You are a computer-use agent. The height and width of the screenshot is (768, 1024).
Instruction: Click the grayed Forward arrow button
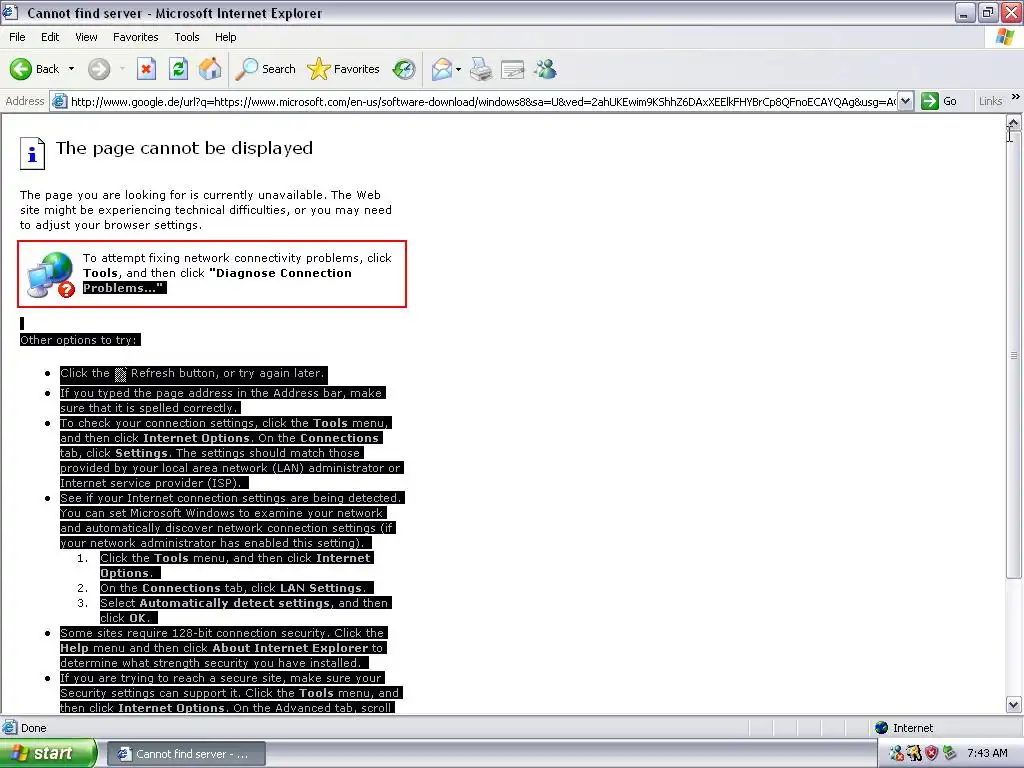pyautogui.click(x=99, y=69)
